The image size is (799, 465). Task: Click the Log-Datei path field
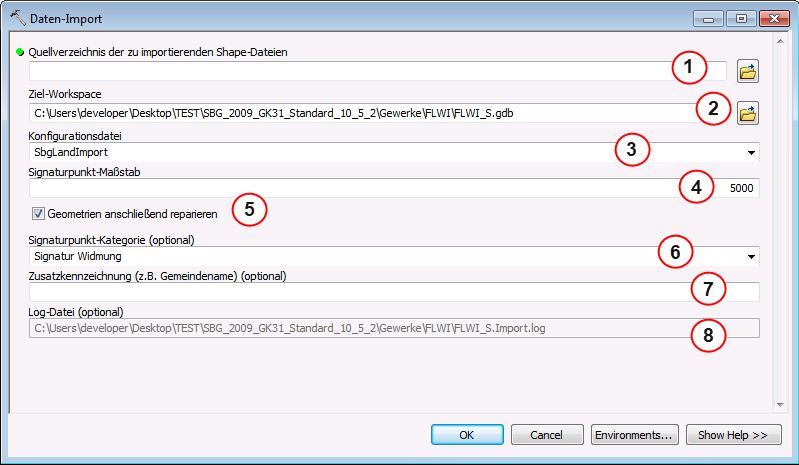point(394,328)
